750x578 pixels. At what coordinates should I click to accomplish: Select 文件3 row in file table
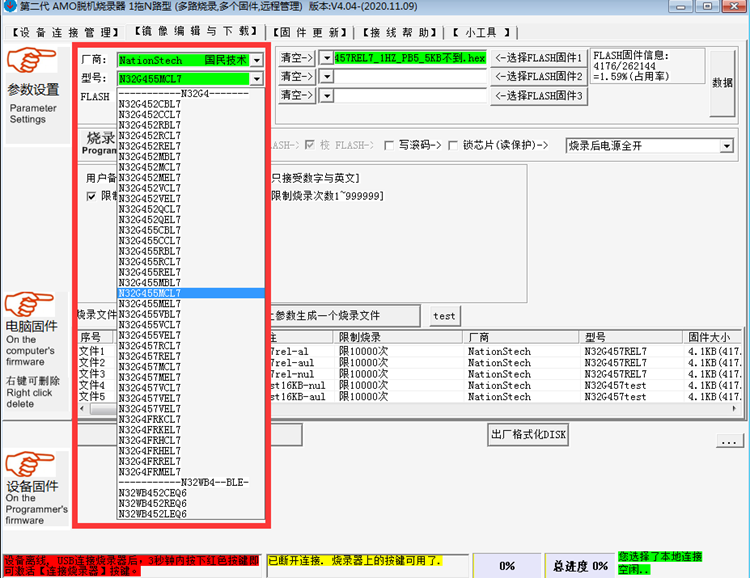coord(410,374)
